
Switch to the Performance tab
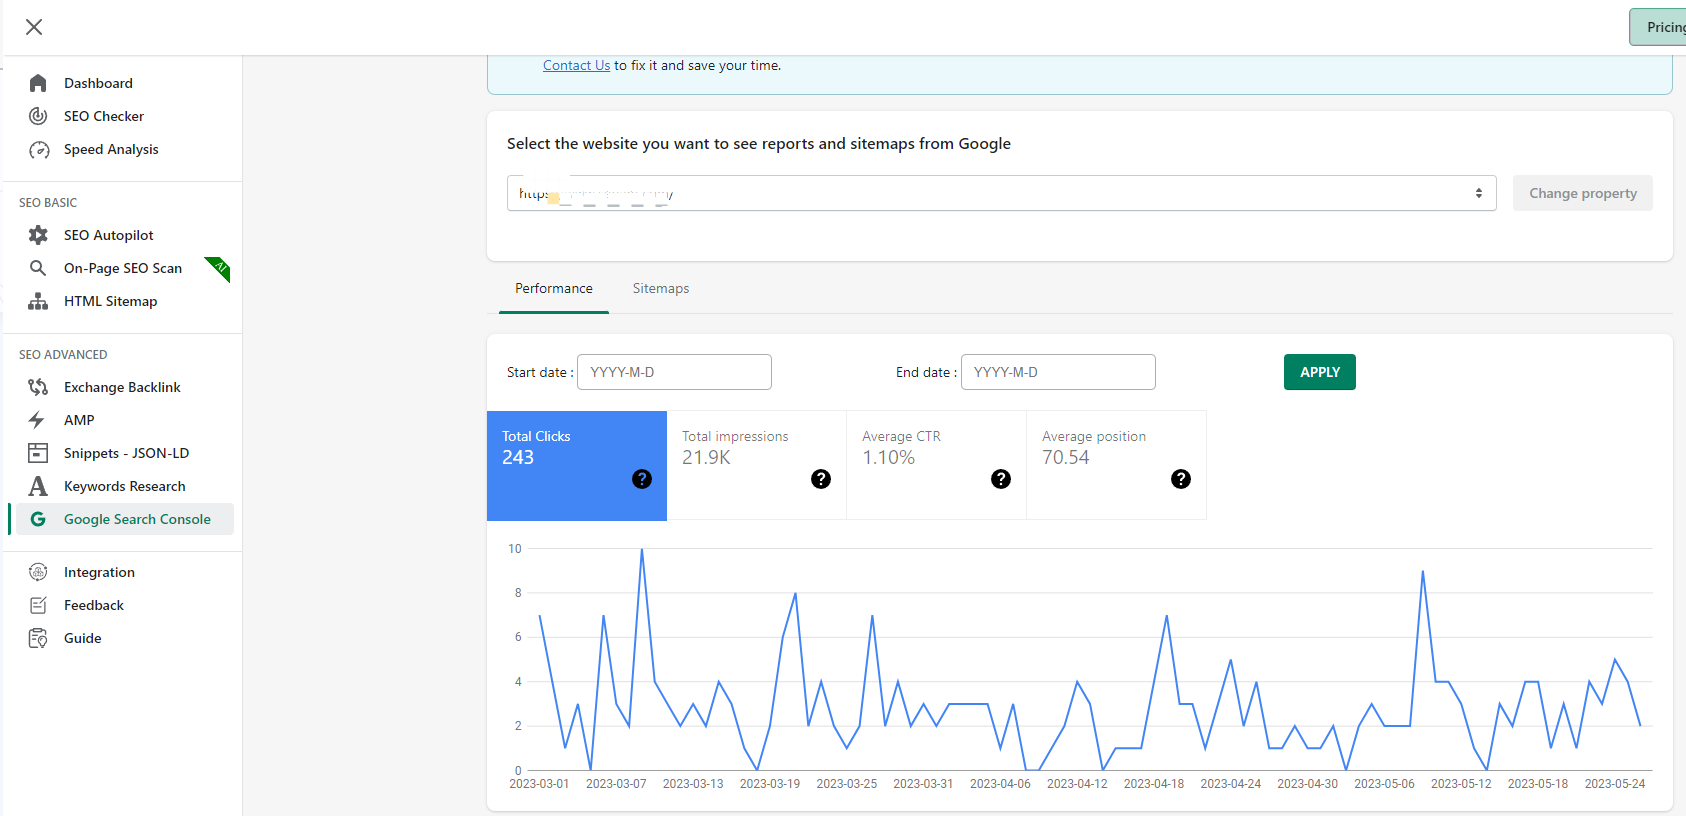(x=554, y=288)
